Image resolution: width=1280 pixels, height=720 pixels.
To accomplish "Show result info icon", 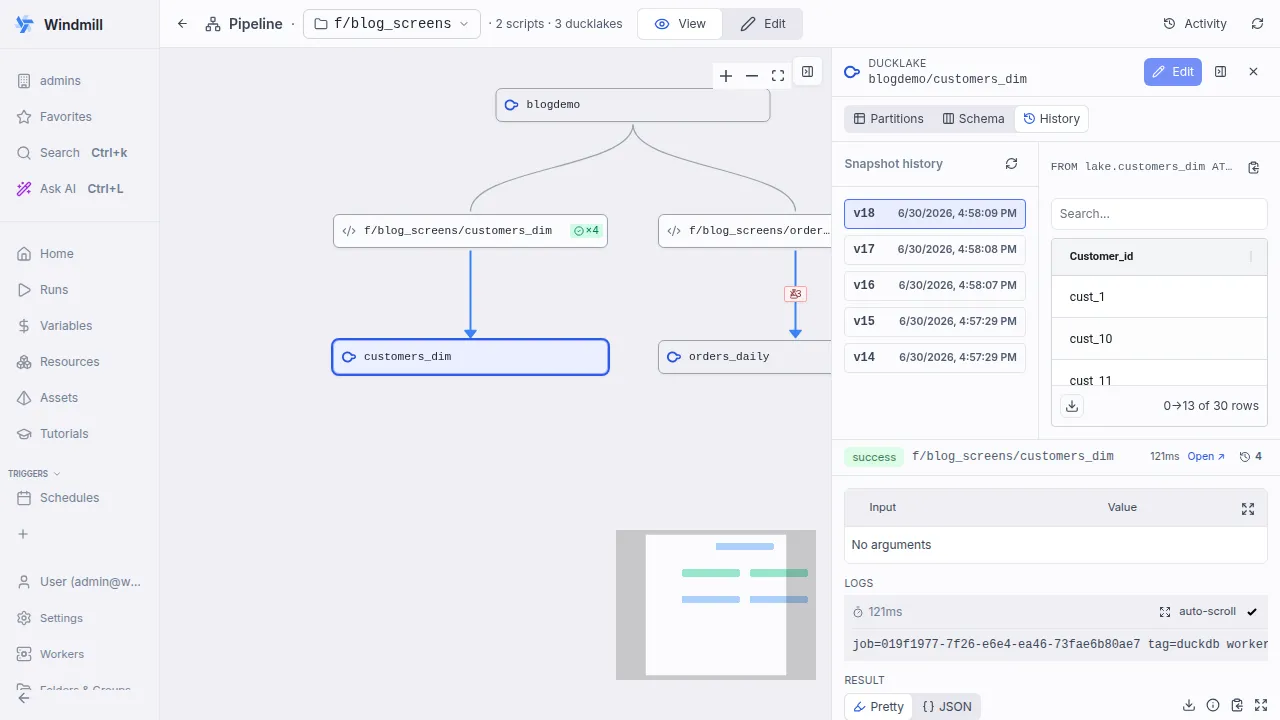I will coord(1213,705).
